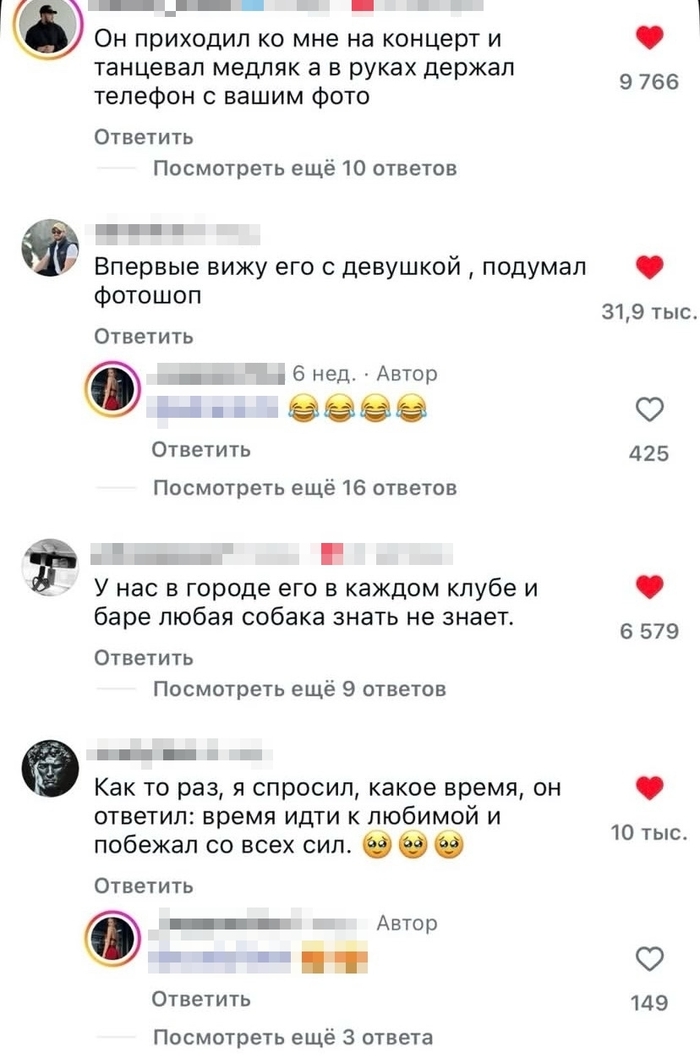The width and height of the screenshot is (700, 1064).
Task: Expand Посмотреть ещё 9 ответов
Action: coord(299,689)
